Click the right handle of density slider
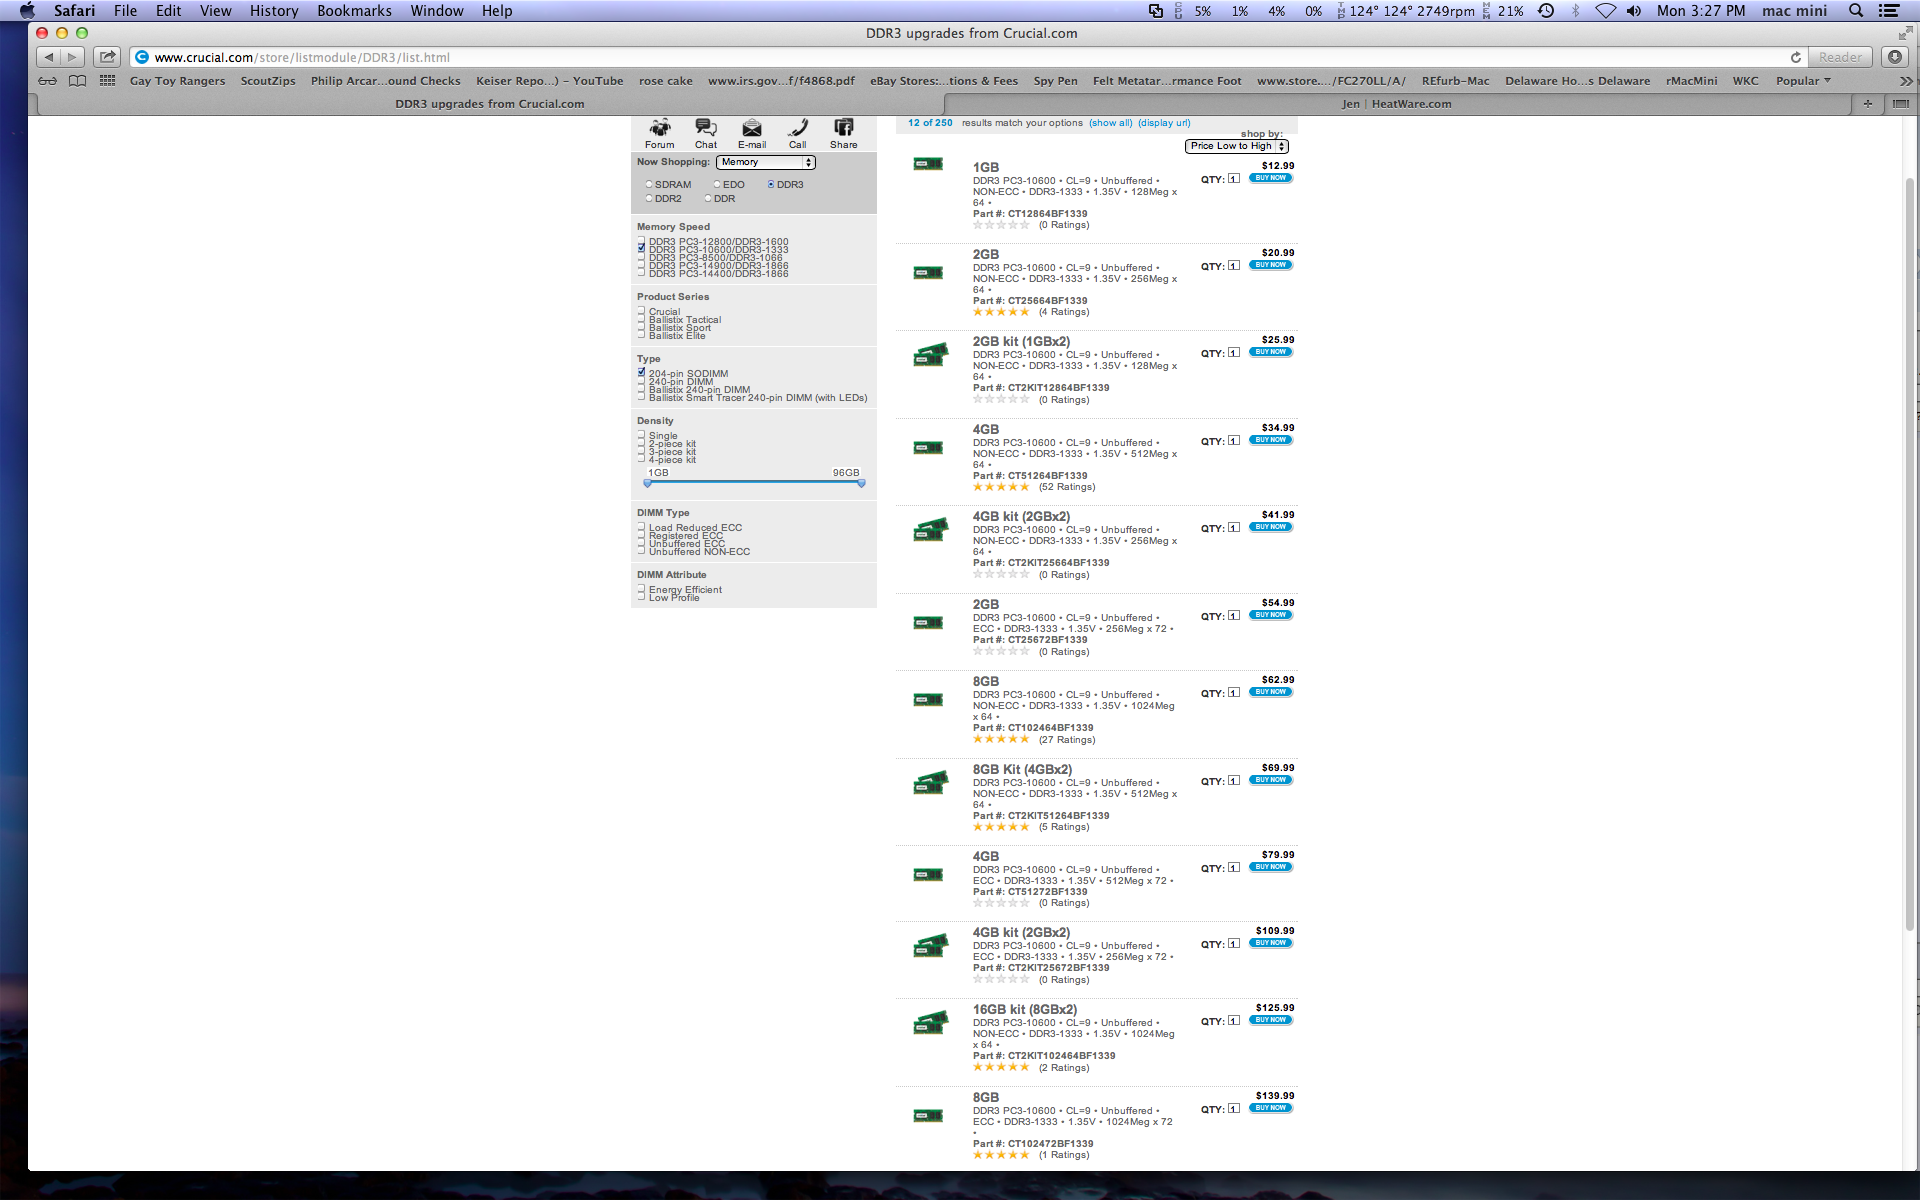Viewport: 1920px width, 1200px height. 861,483
